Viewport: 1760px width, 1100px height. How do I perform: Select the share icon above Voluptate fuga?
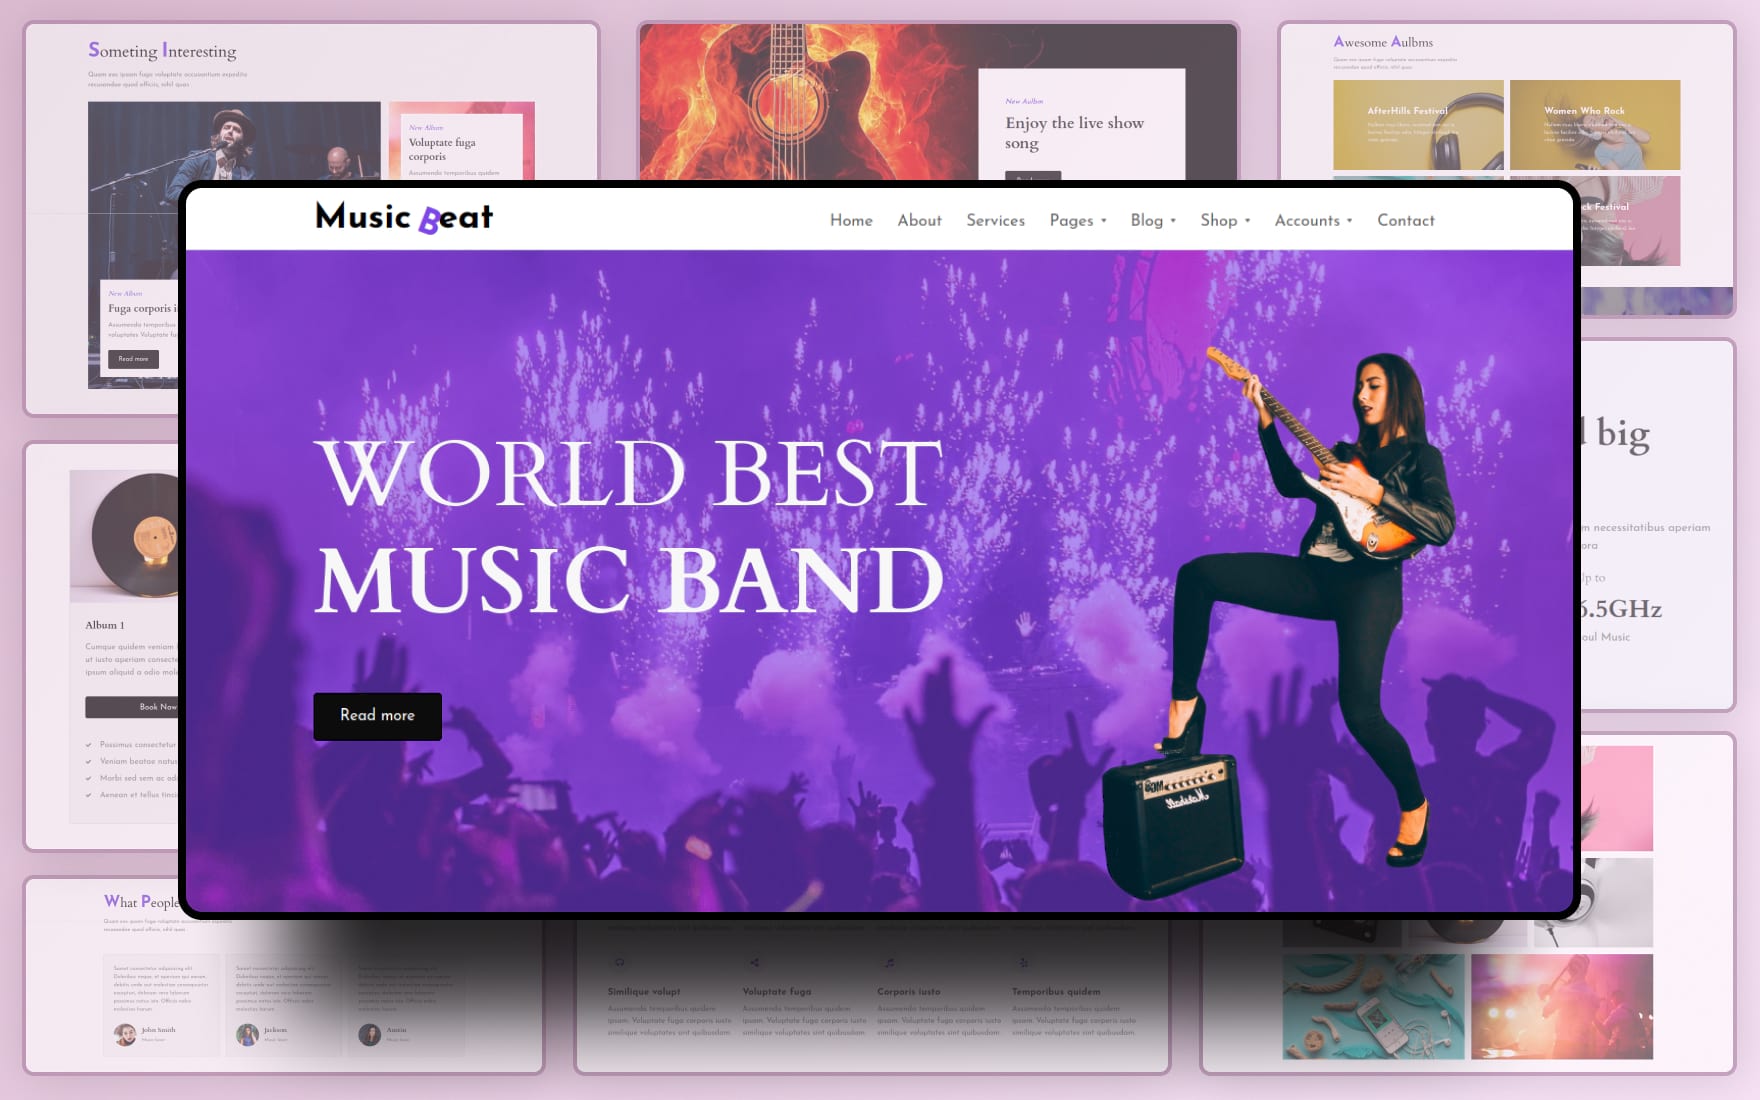(752, 963)
